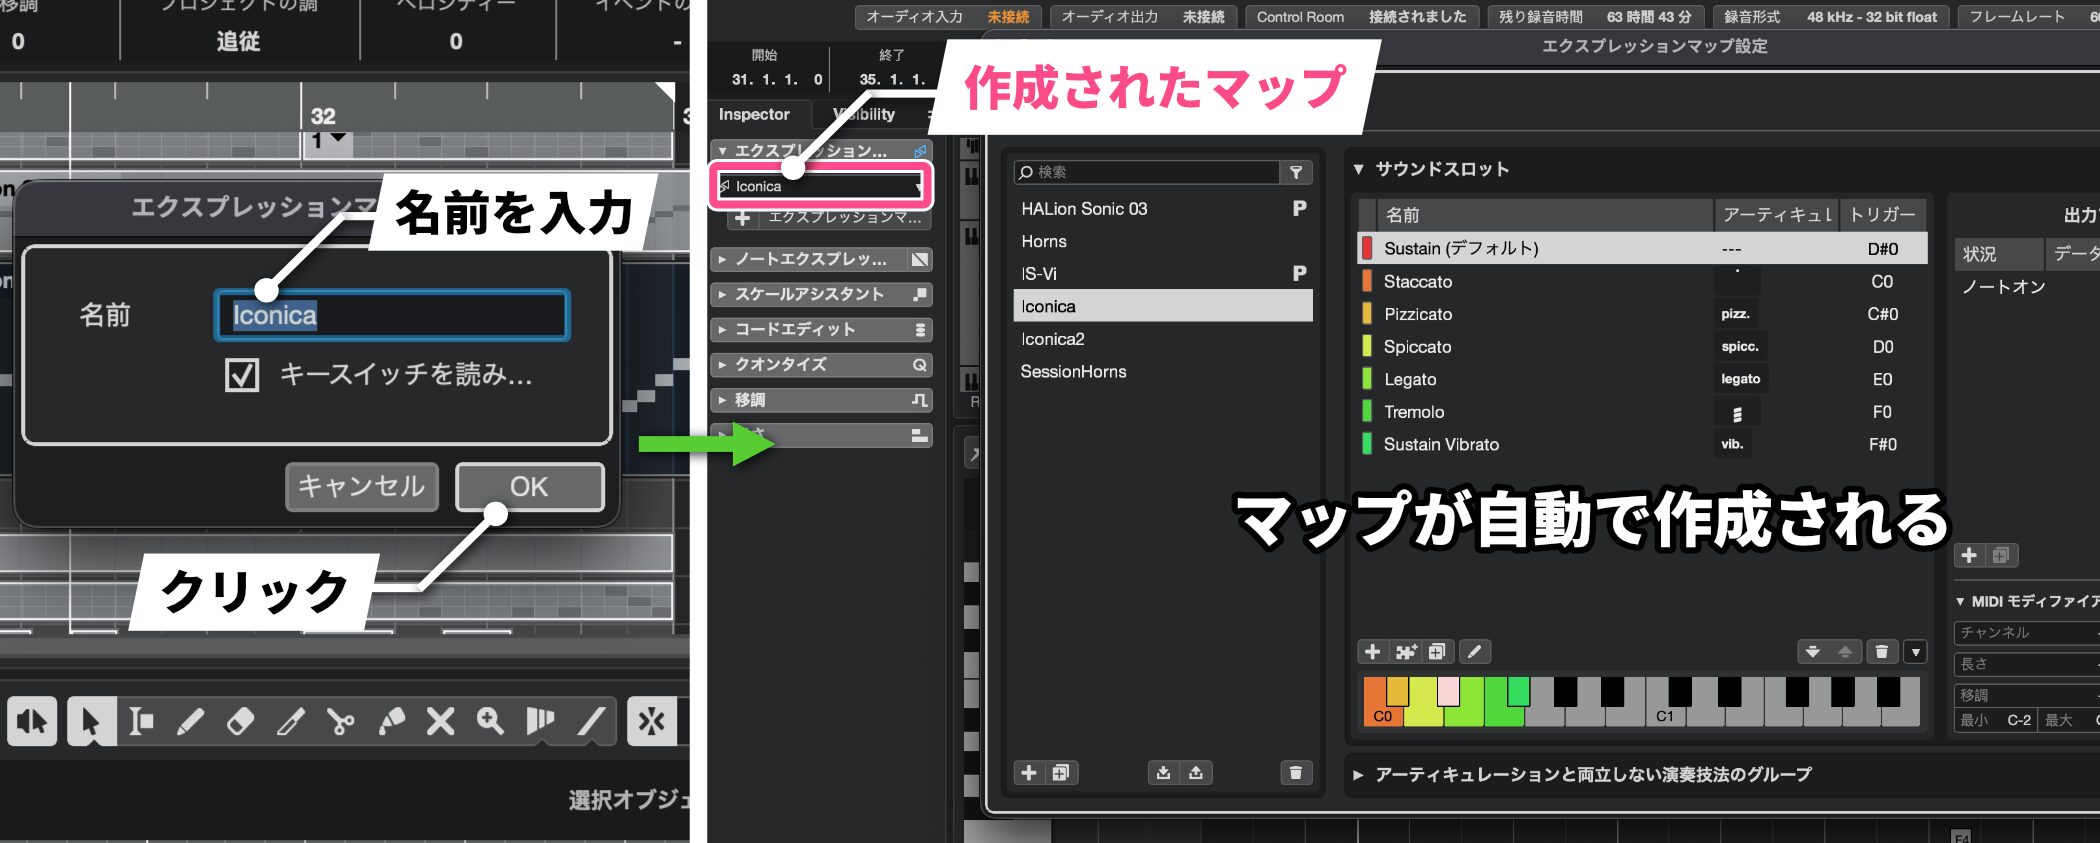Toggle the キースイッチを読み checkbox

click(242, 376)
